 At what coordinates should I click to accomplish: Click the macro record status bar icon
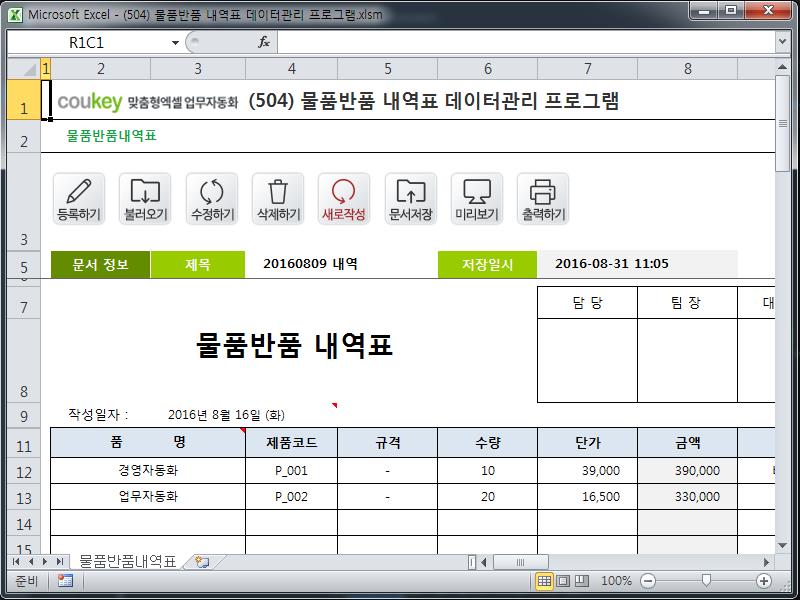(65, 581)
